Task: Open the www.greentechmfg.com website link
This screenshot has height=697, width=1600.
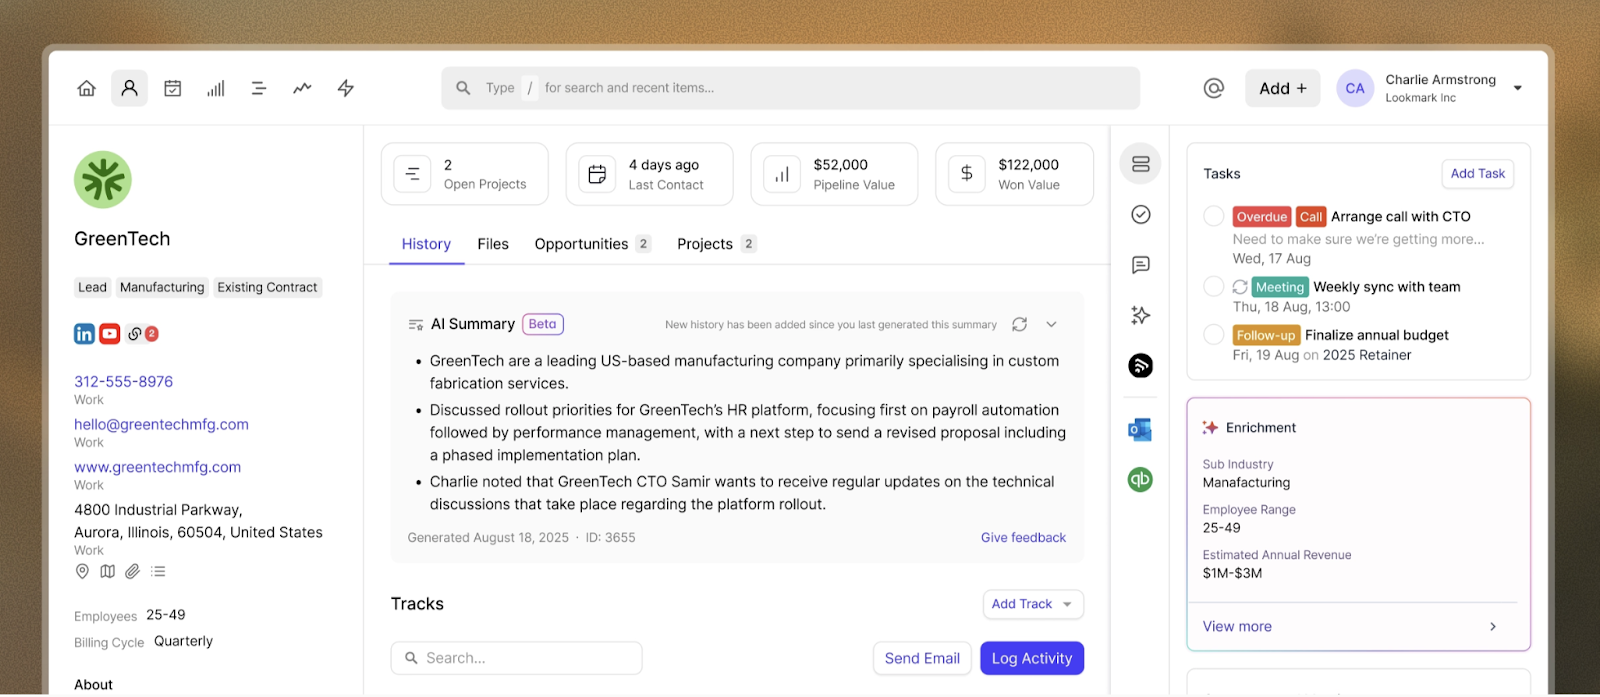Action: (x=157, y=467)
